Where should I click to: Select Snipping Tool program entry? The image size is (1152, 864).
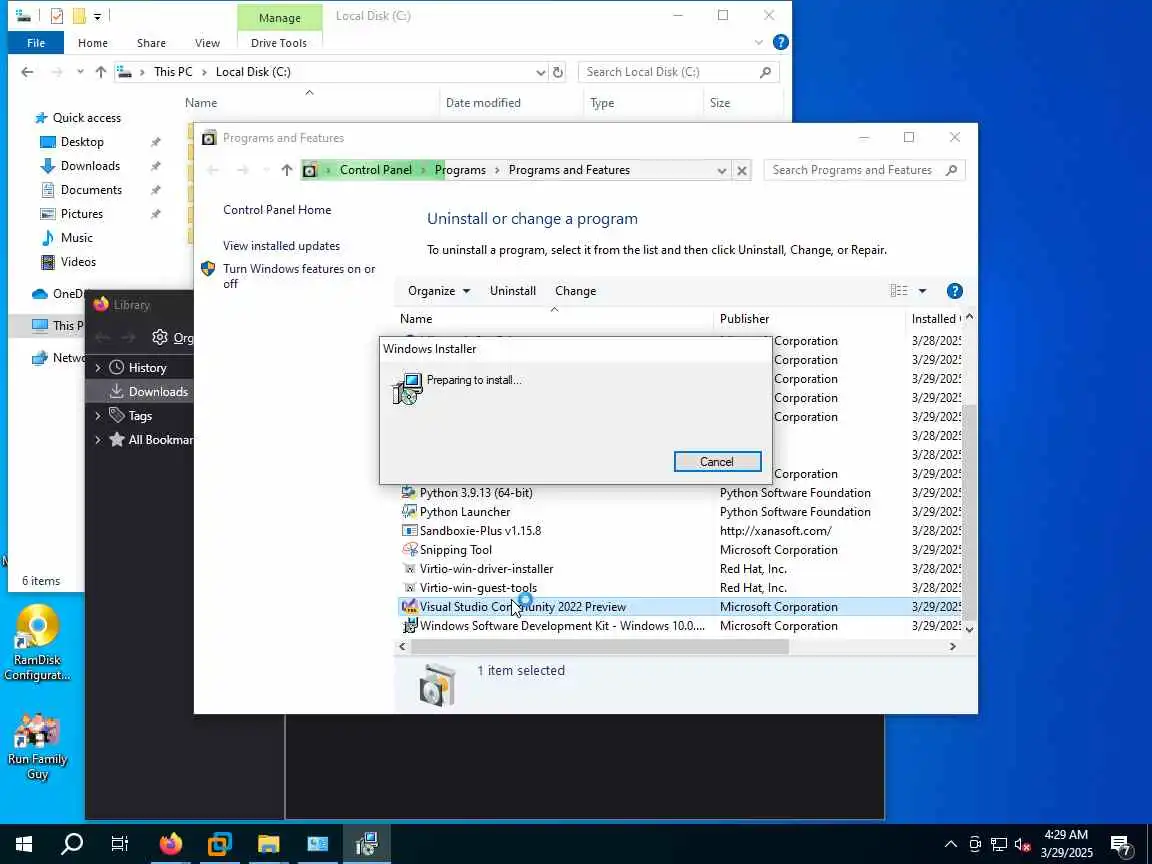(x=456, y=550)
